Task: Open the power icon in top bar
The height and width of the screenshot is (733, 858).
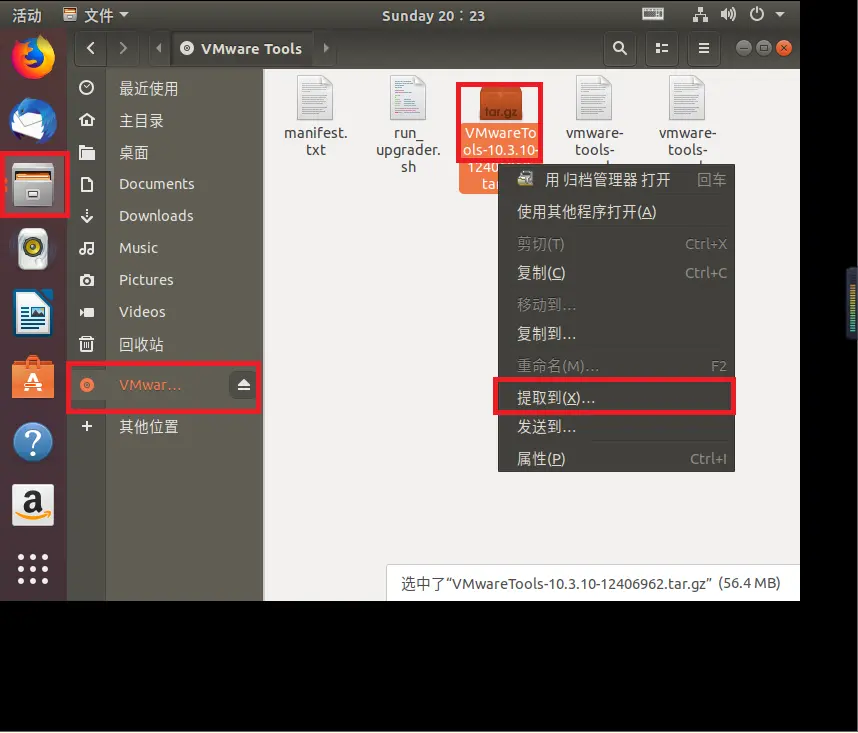Action: 757,15
